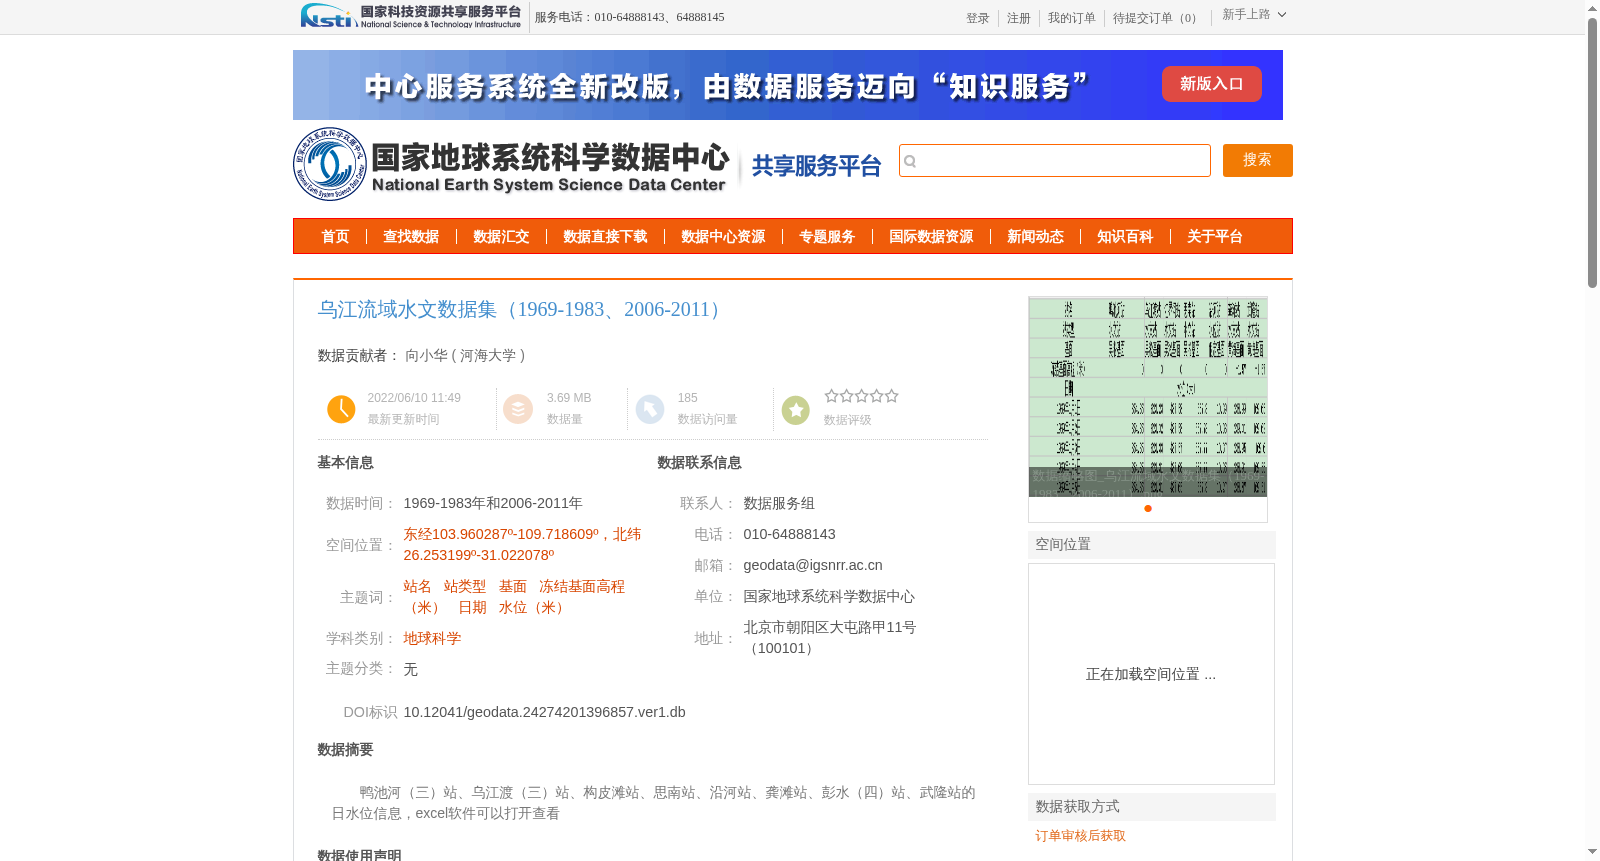The height and width of the screenshot is (861, 1600).
Task: Open the 新闻动态 menu
Action: [x=1035, y=237]
